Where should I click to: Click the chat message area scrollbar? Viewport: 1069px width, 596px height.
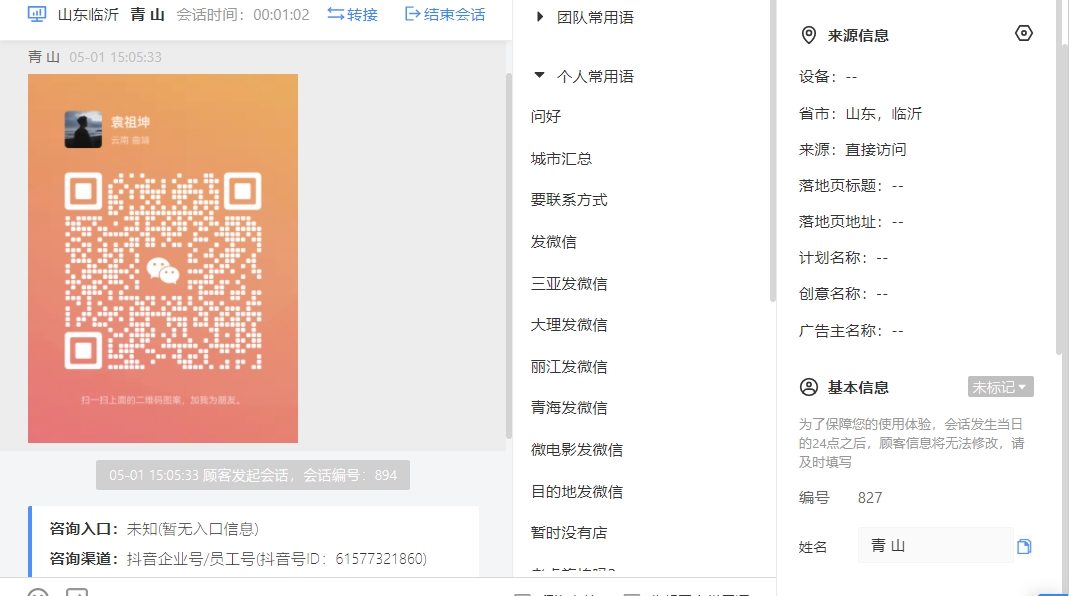[509, 256]
